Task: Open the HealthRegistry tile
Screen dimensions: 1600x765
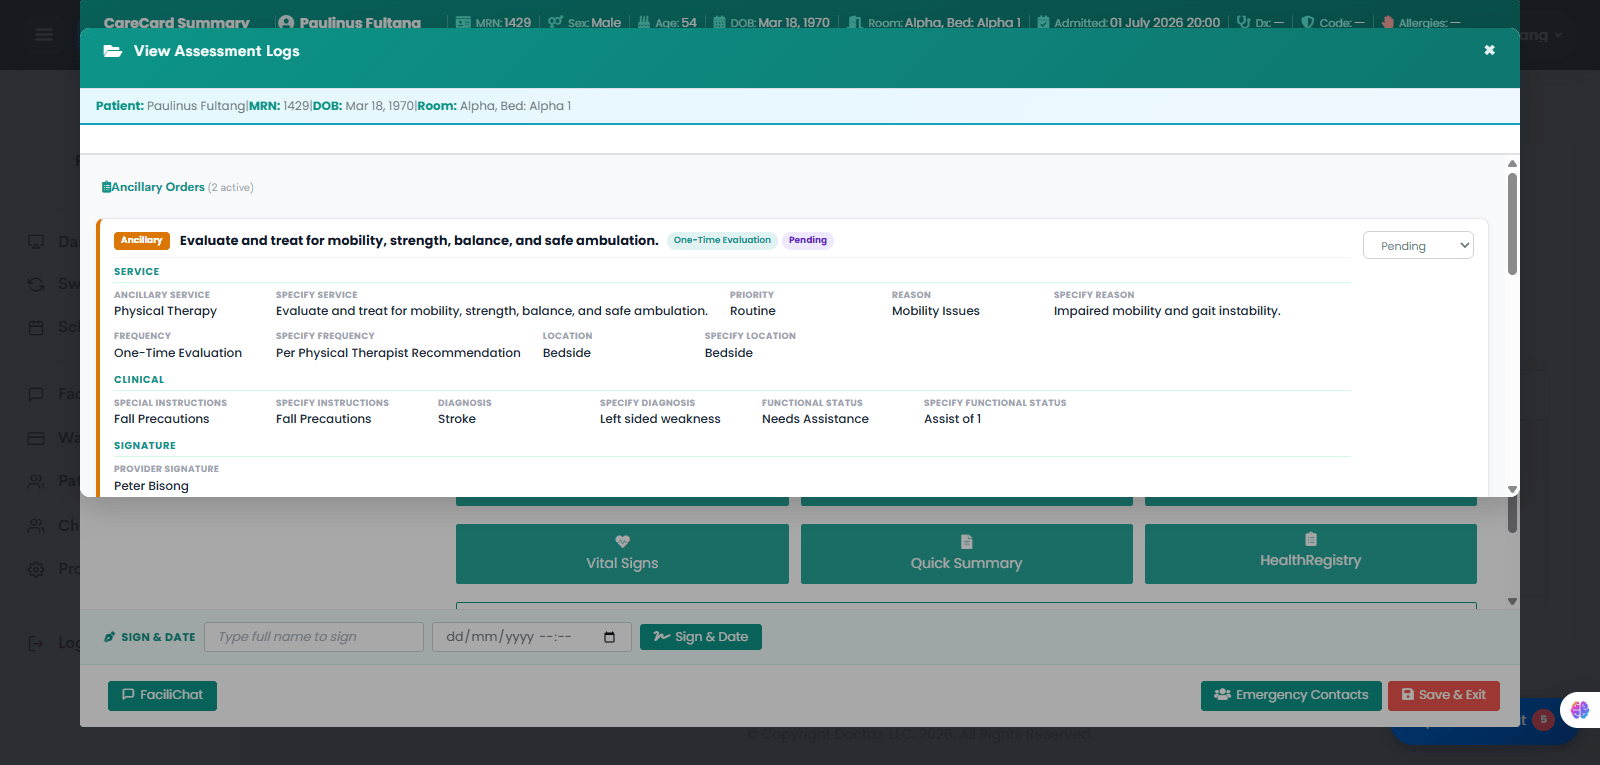Action: (x=1310, y=554)
